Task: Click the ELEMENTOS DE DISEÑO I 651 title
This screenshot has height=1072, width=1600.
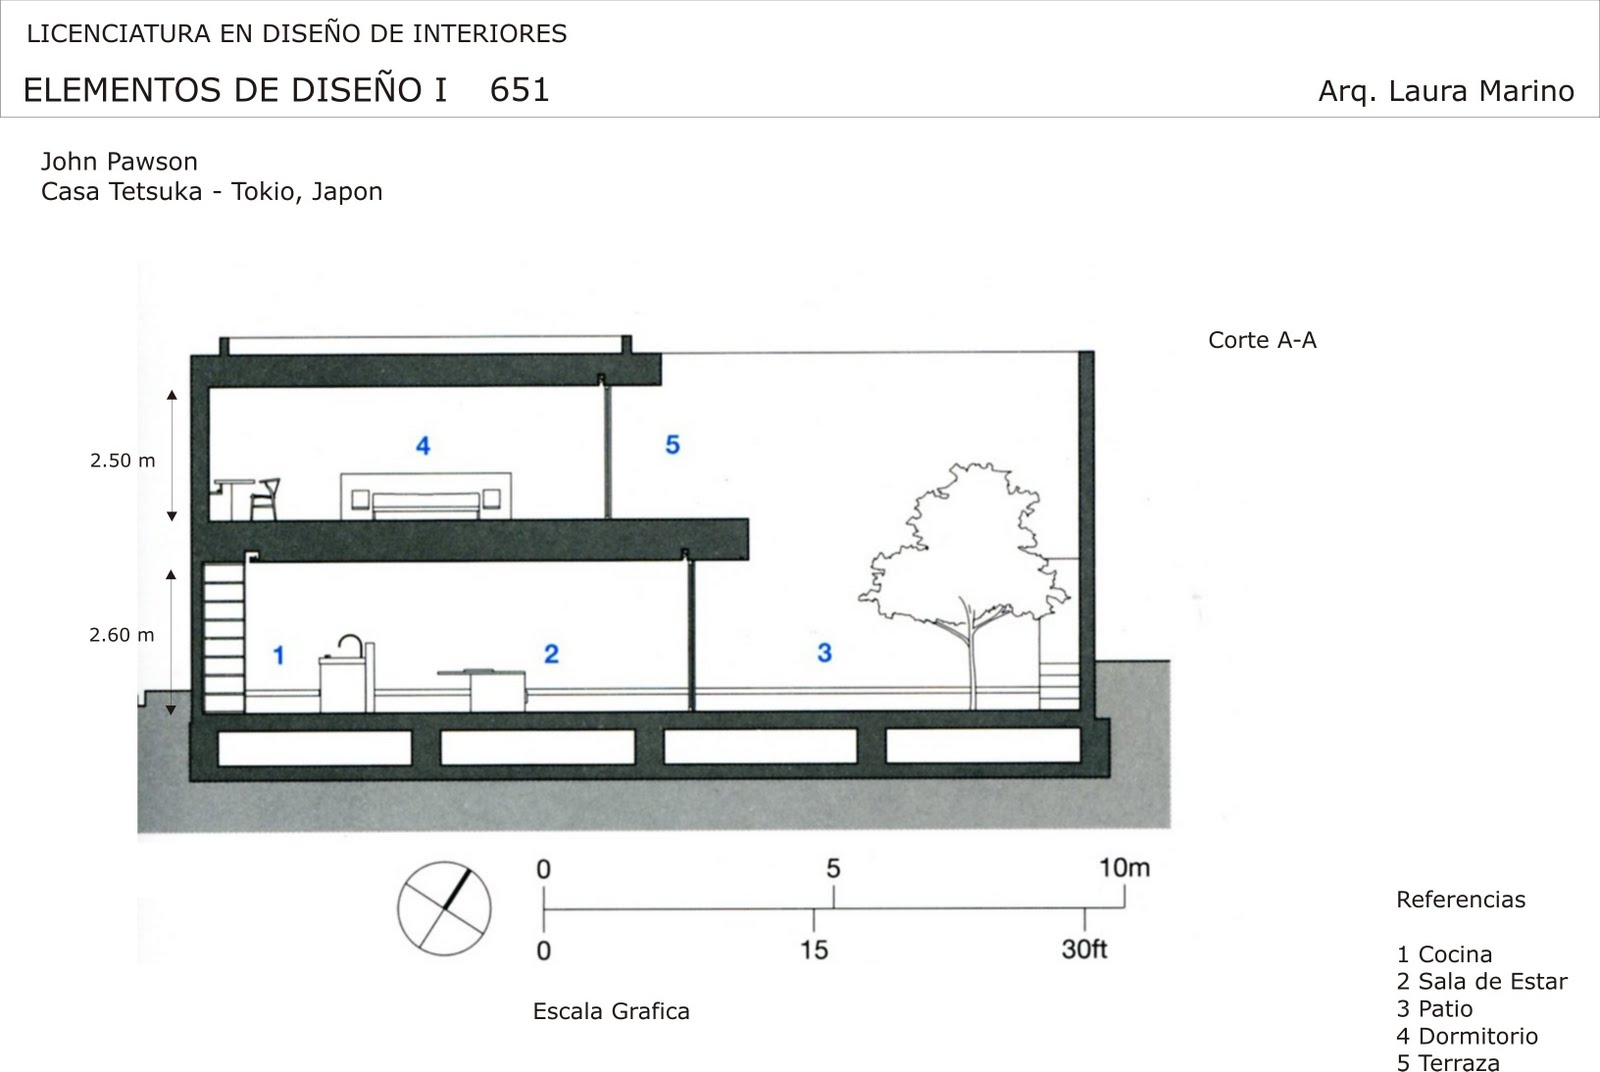Action: pyautogui.click(x=285, y=90)
